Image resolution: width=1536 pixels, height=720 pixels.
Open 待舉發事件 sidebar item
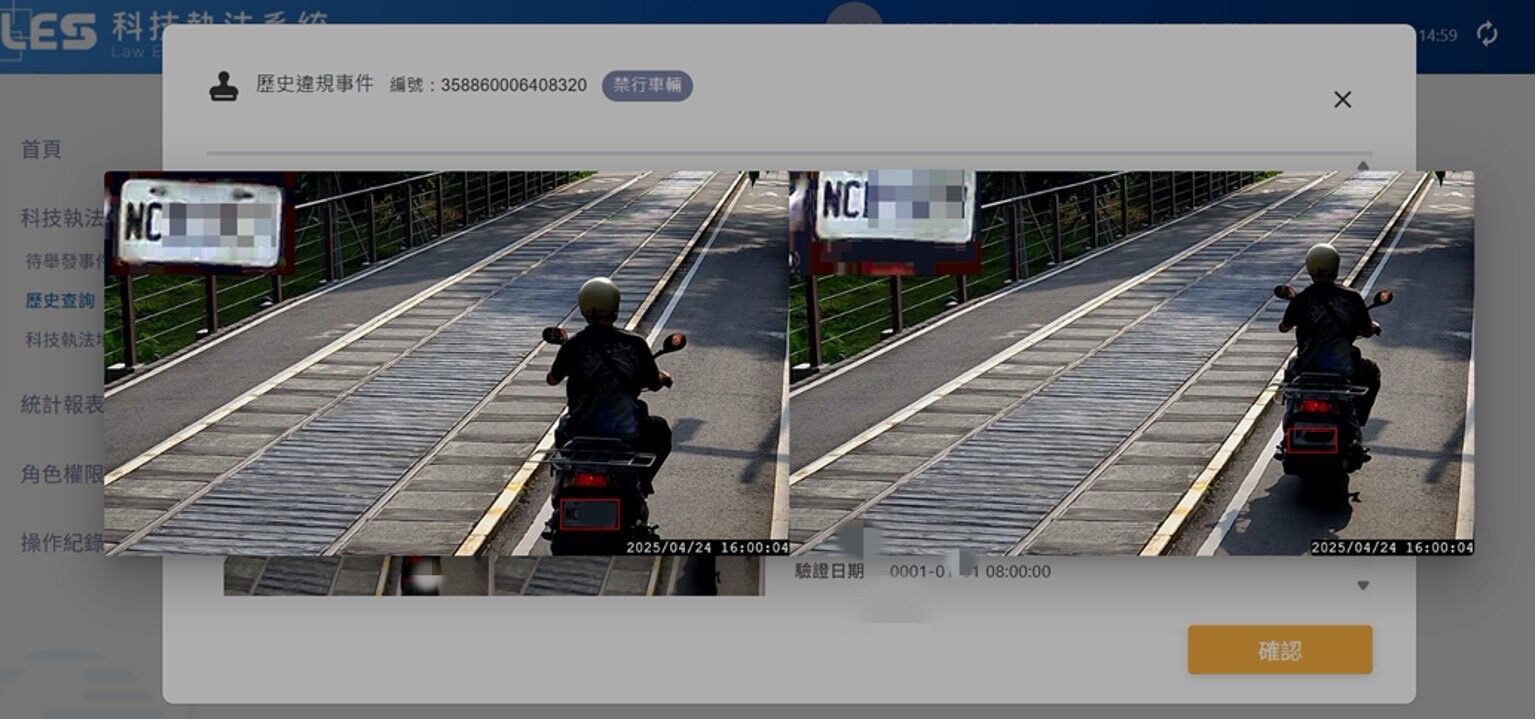64,262
